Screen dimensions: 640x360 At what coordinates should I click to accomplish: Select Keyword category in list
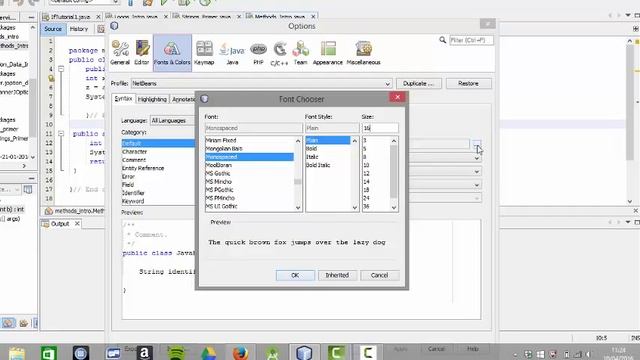coord(158,201)
